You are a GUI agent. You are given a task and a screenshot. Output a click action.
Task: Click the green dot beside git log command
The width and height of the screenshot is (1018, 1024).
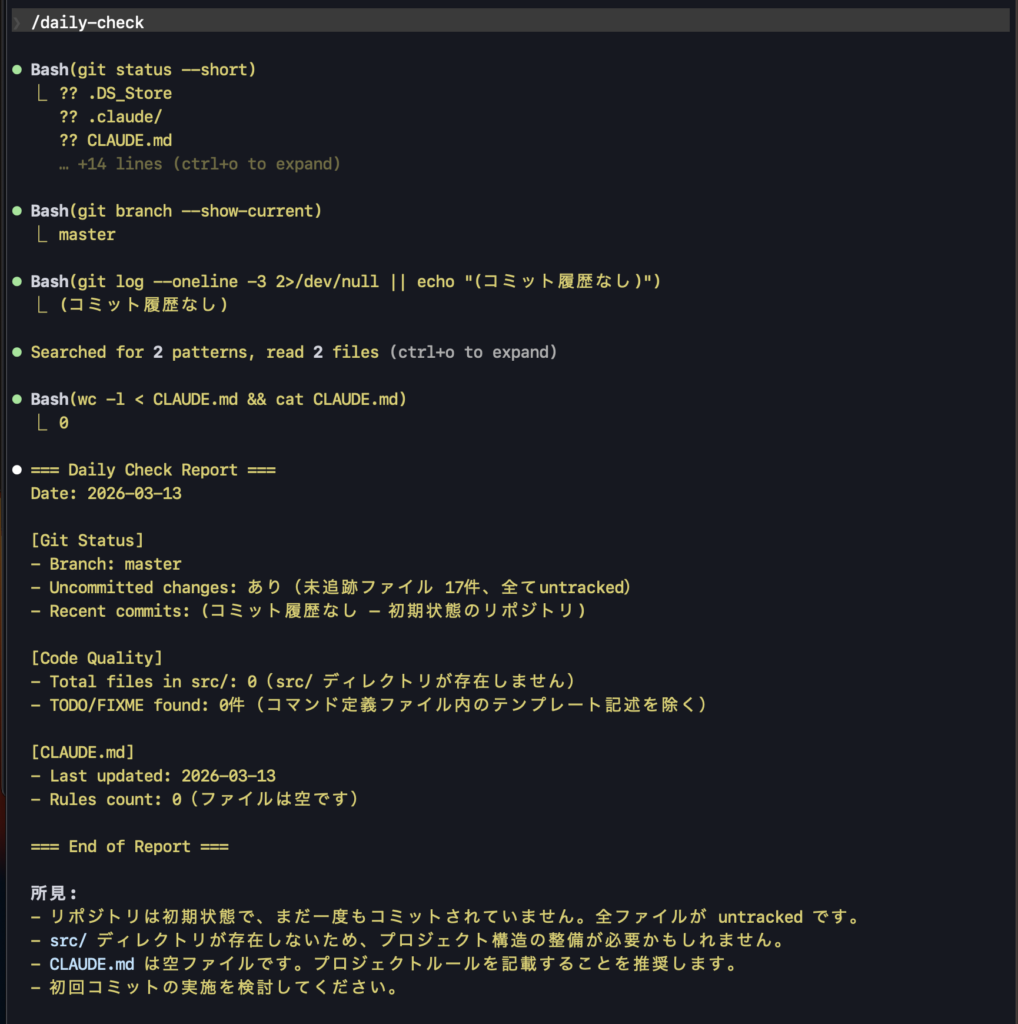[x=17, y=282]
